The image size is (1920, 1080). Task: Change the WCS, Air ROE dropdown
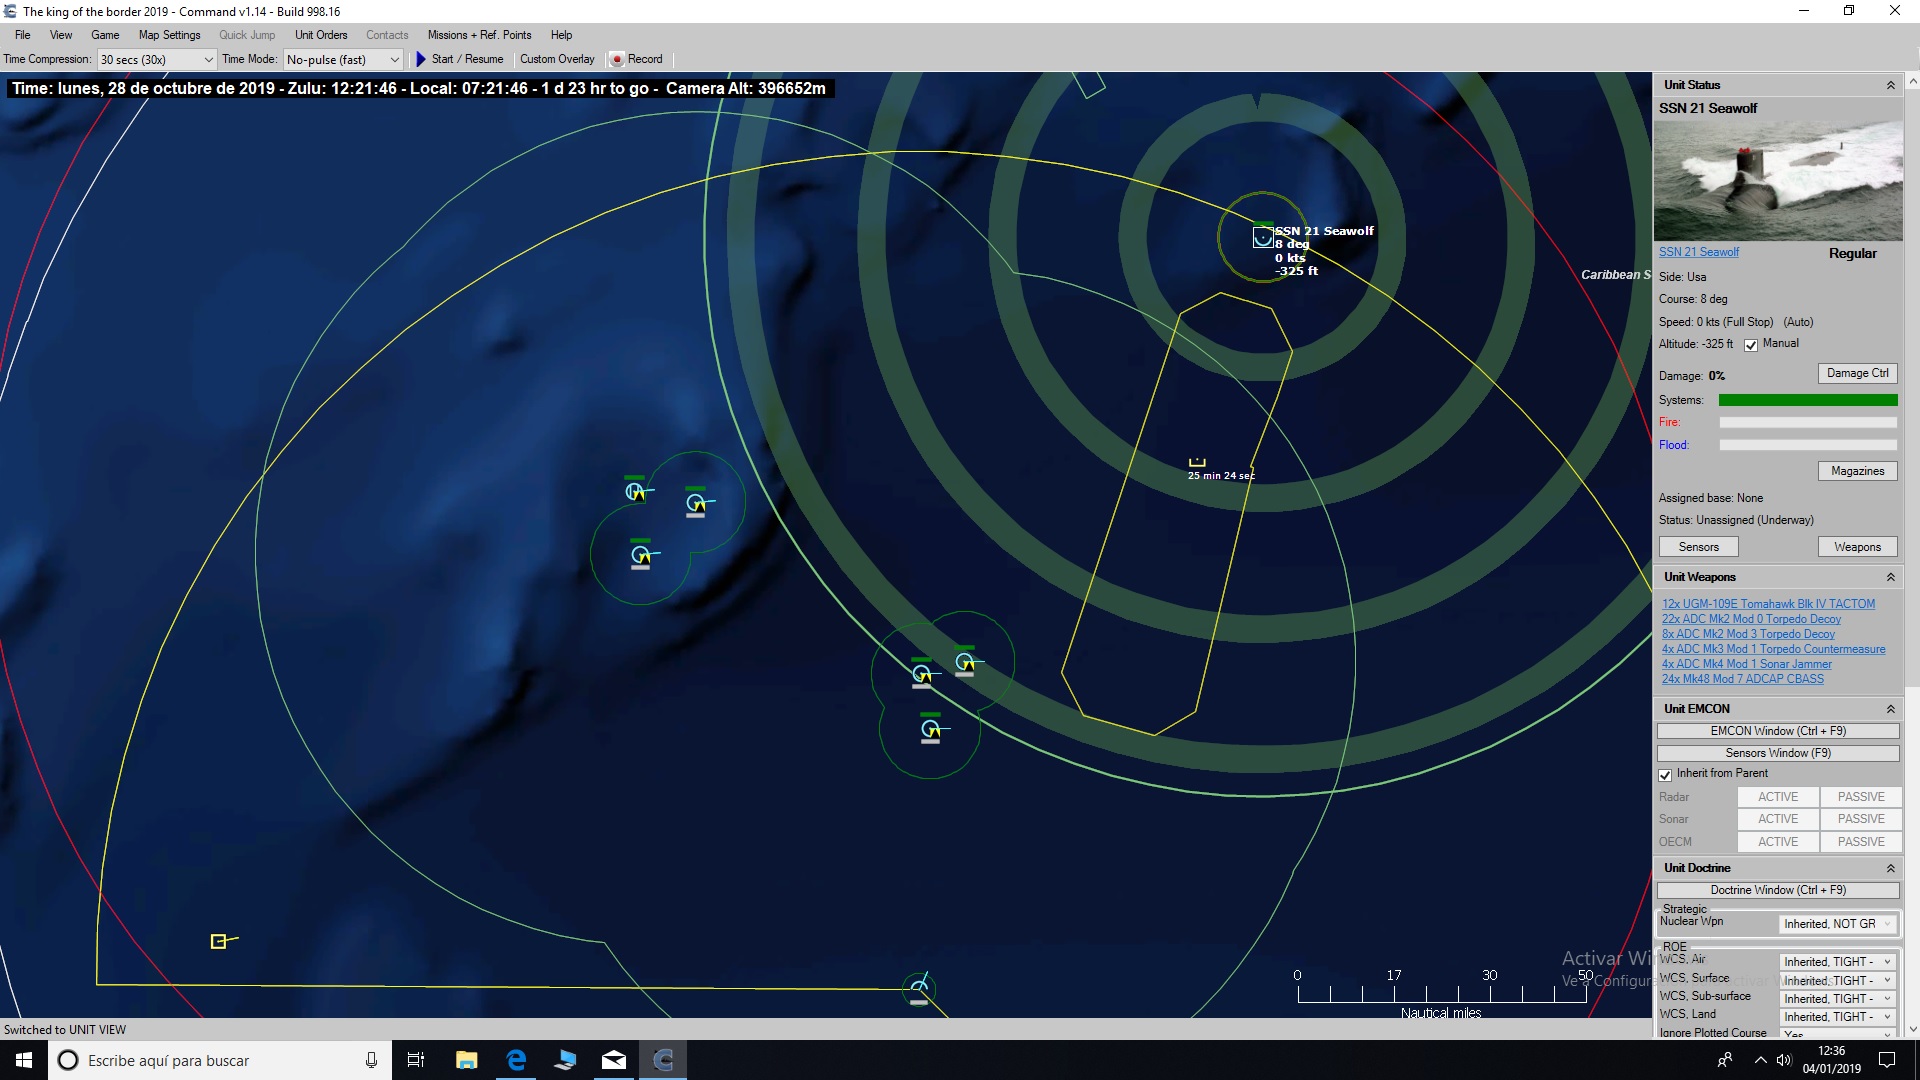point(1836,961)
